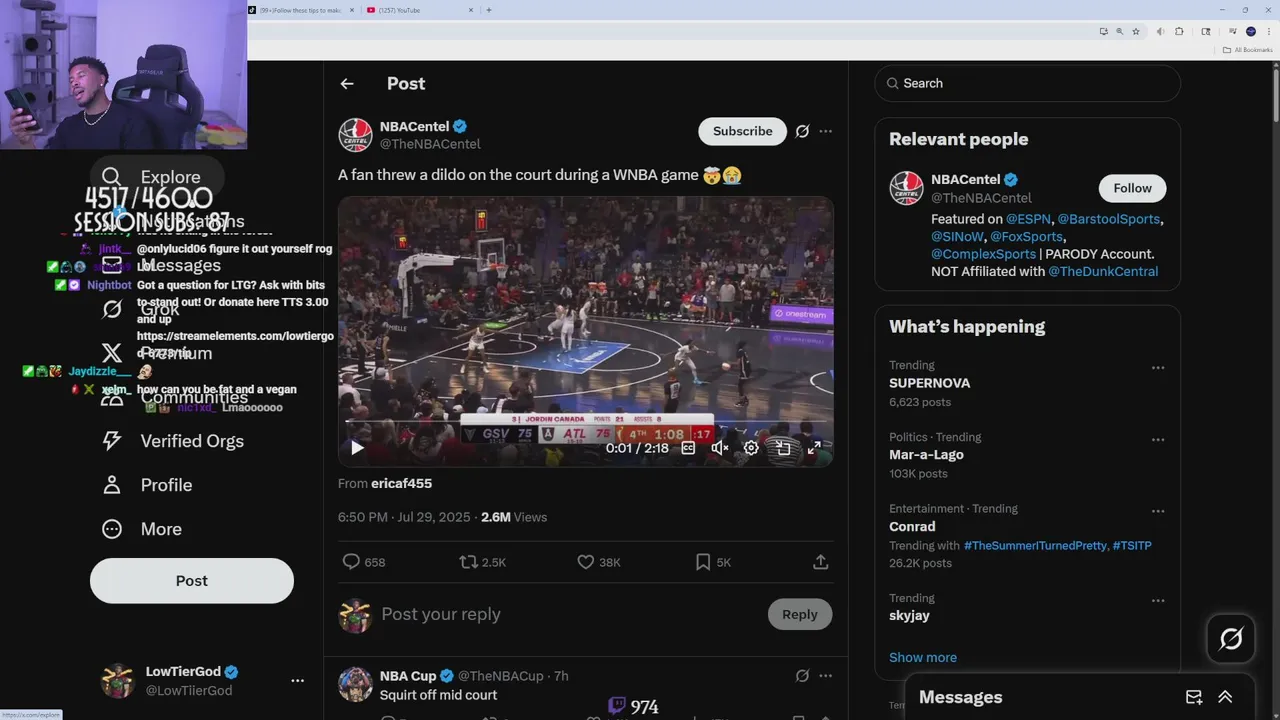Open more options on the NBA Cup reply
This screenshot has width=1280, height=720.
click(825, 676)
